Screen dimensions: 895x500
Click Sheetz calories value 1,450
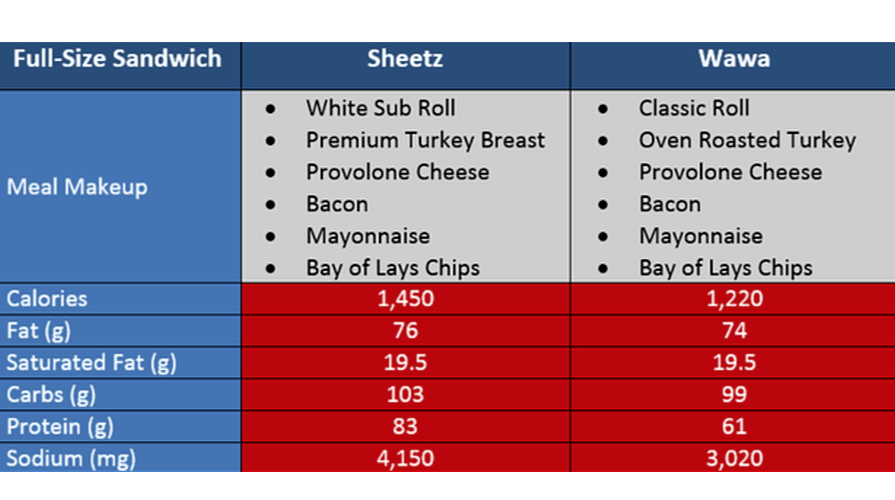tap(405, 298)
